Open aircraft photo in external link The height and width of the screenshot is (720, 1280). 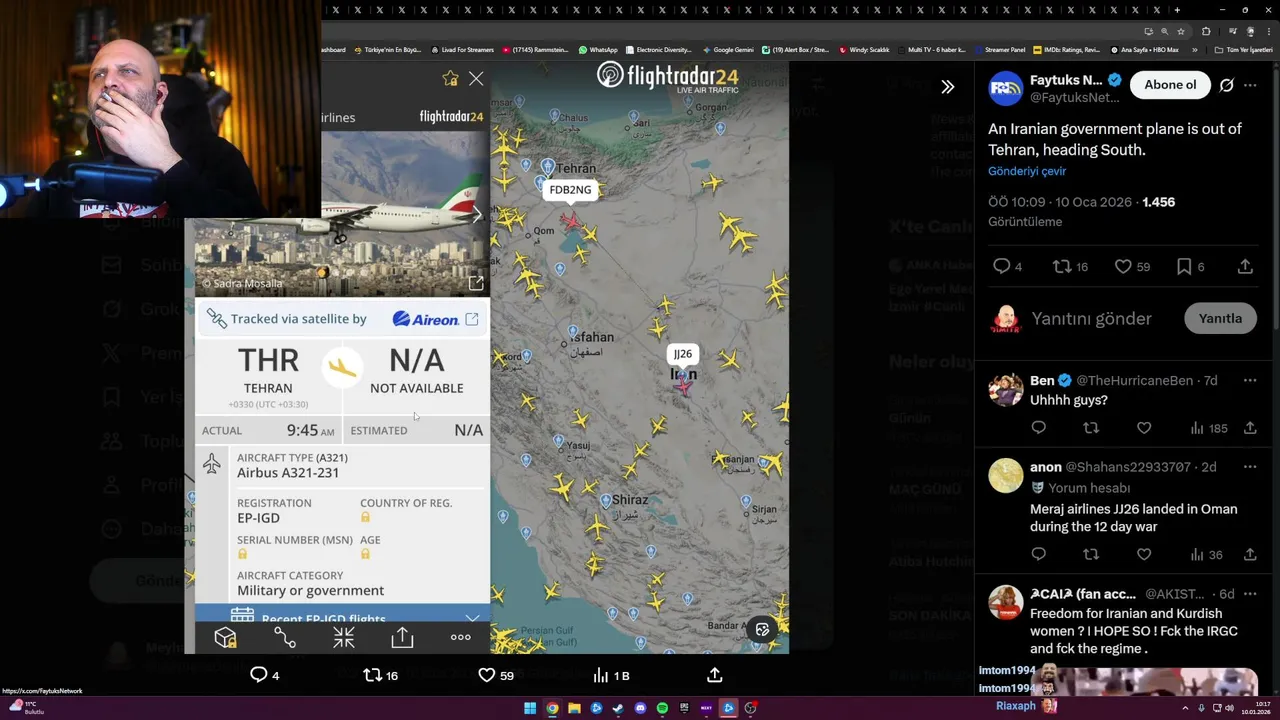476,283
